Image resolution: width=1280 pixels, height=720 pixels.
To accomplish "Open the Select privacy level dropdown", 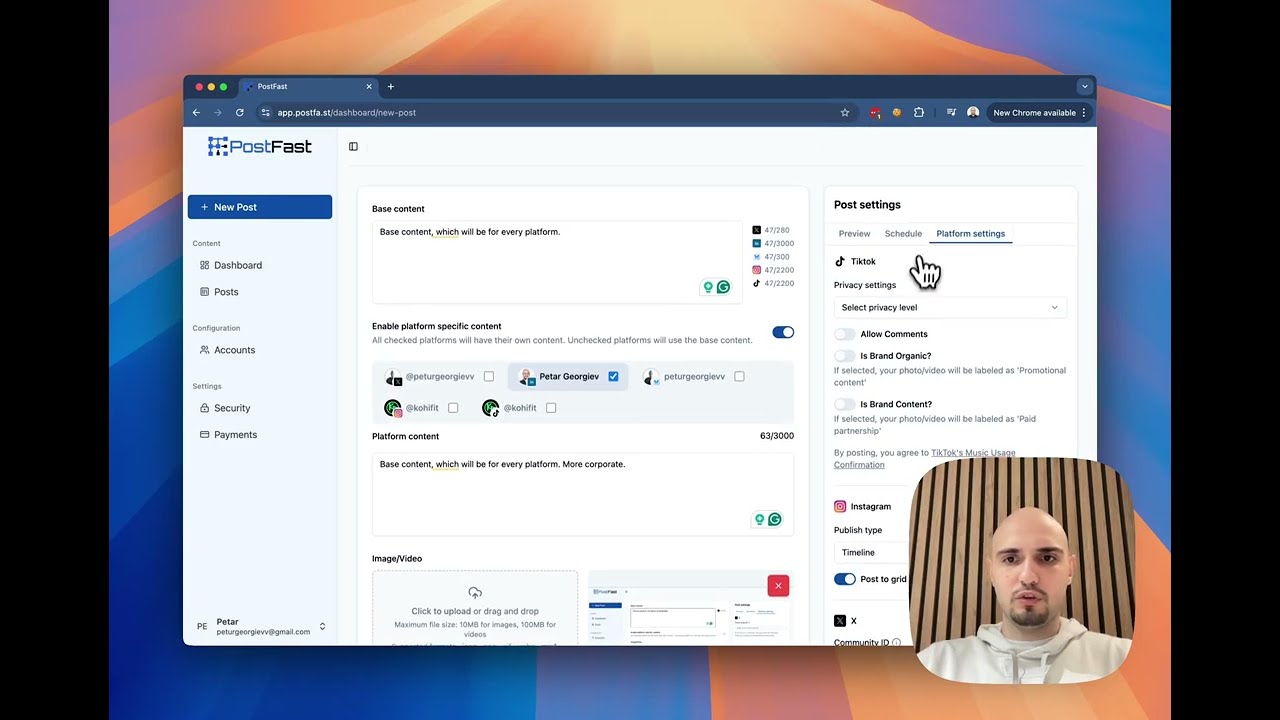I will (950, 308).
